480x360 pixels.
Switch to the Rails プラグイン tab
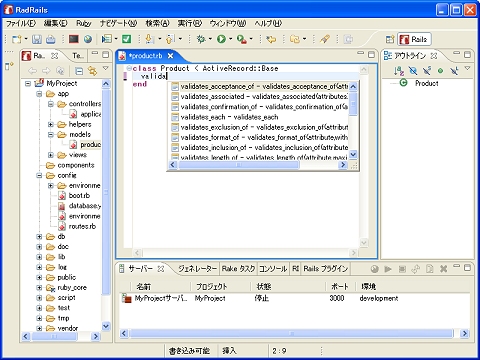pyautogui.click(x=325, y=269)
